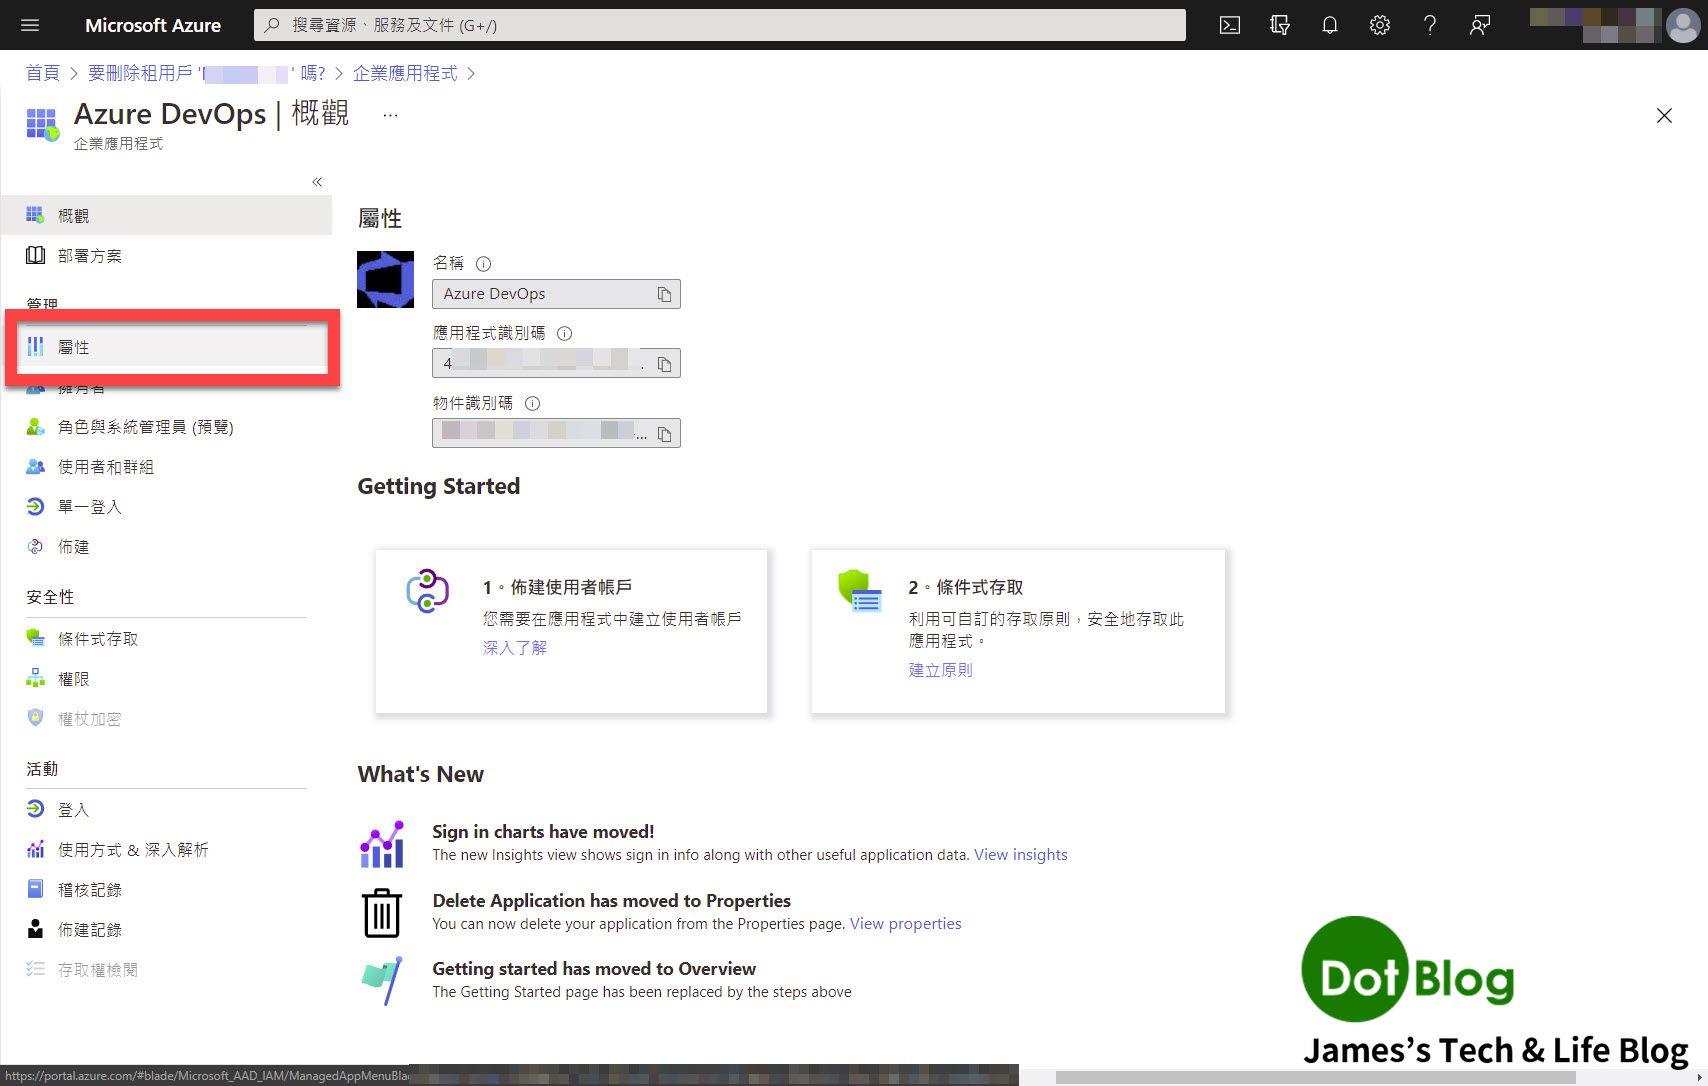Open the Azure portal hamburger menu

(x=30, y=25)
